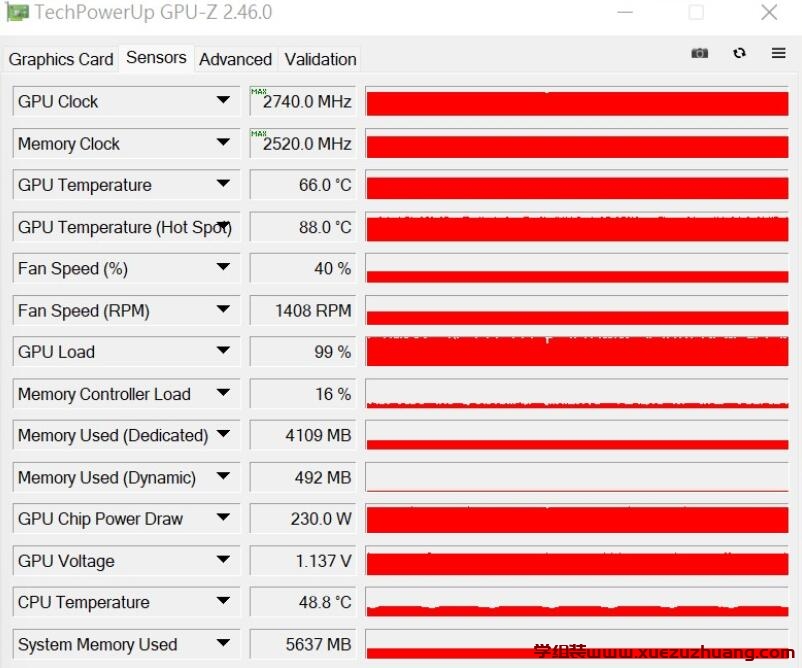This screenshot has height=668, width=802.
Task: Click the GPU Load history graph
Action: pyautogui.click(x=577, y=352)
